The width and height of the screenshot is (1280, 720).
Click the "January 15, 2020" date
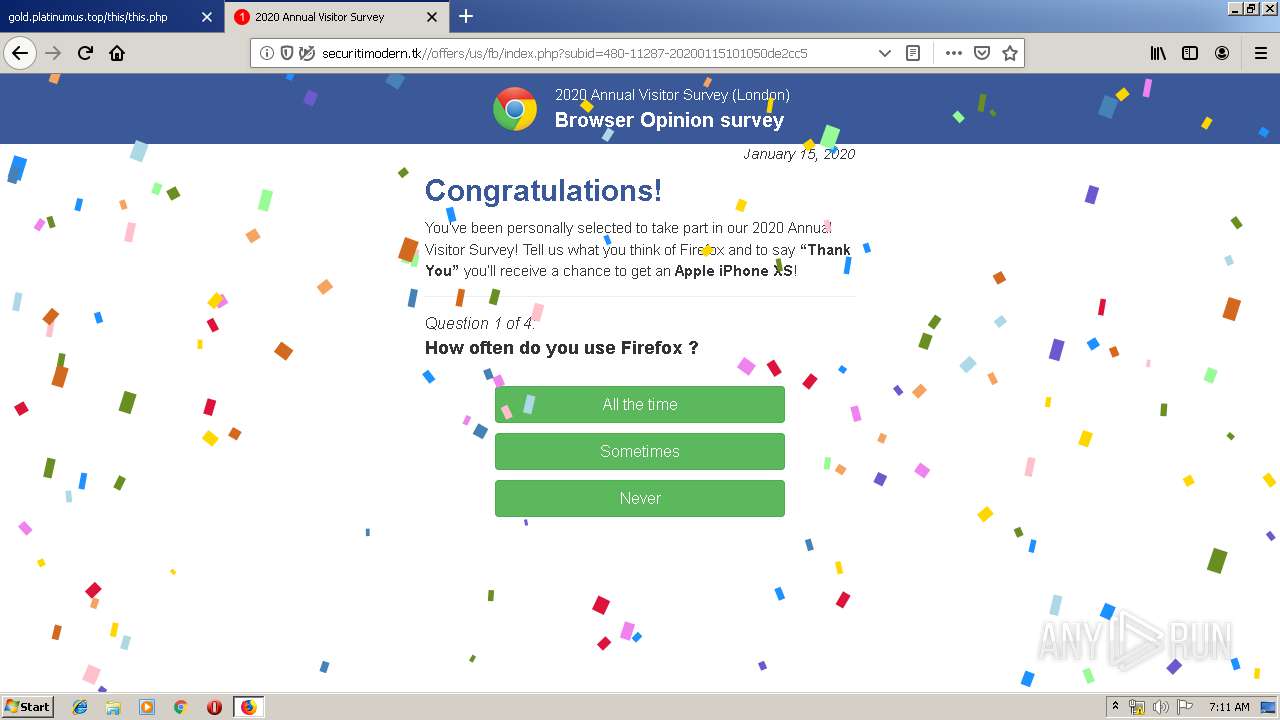(799, 154)
